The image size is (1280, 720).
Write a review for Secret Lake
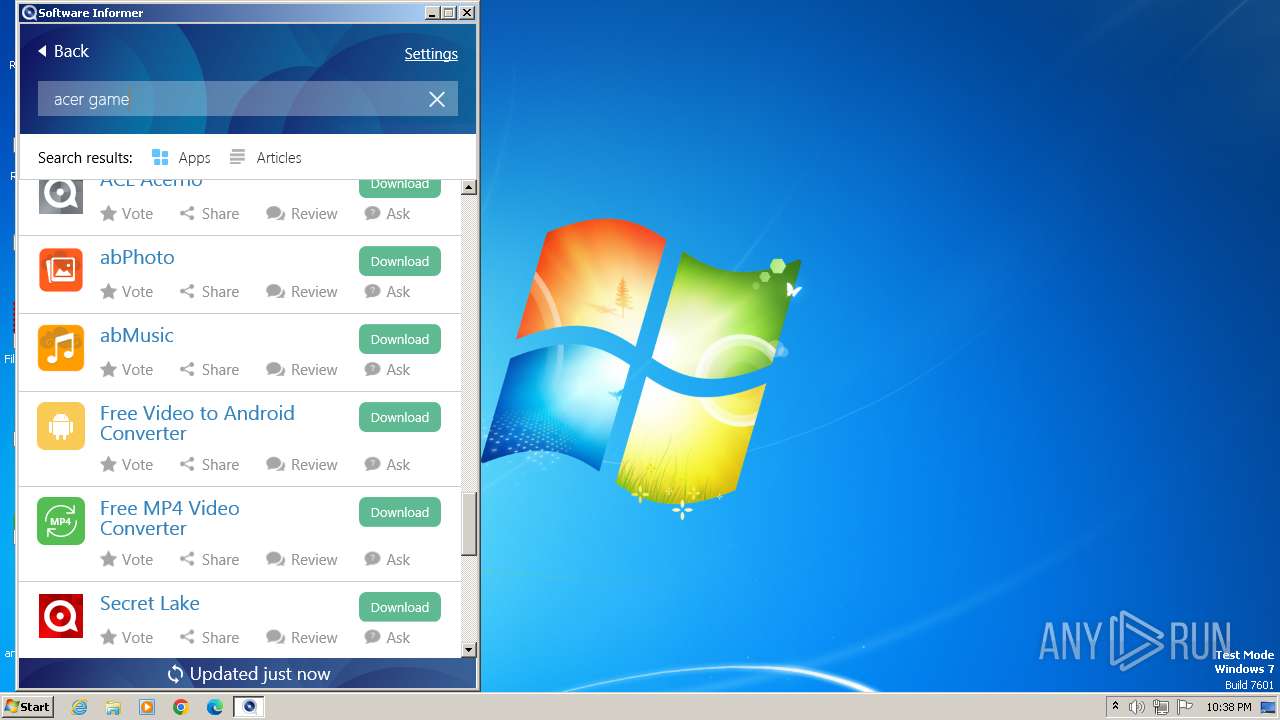[x=302, y=638]
